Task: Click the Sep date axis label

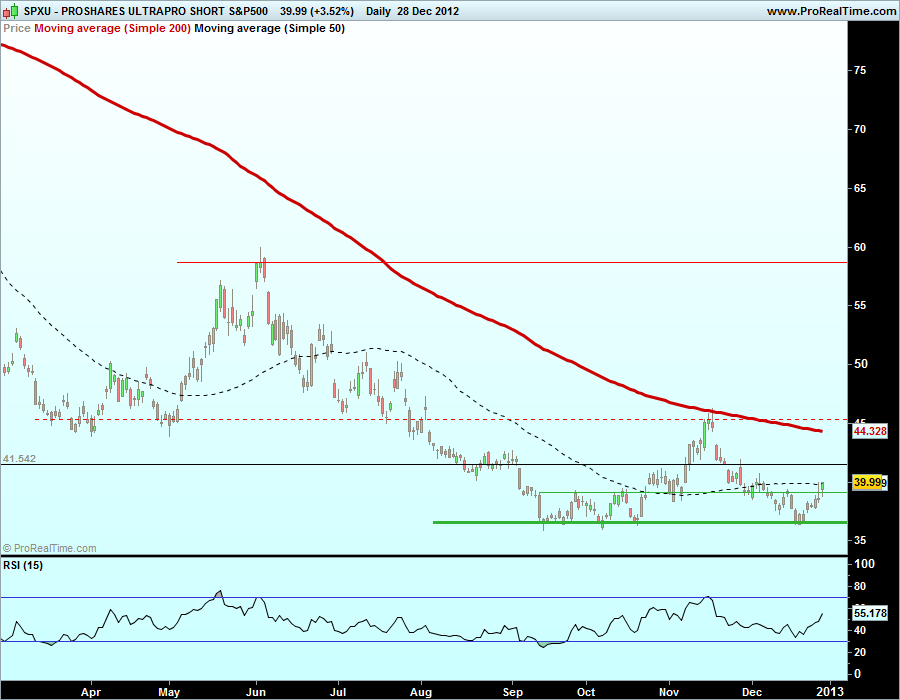Action: (x=513, y=692)
